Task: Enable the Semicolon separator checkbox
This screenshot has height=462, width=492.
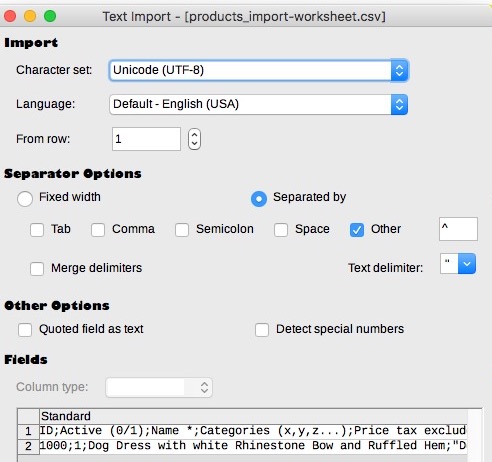Action: [x=182, y=230]
